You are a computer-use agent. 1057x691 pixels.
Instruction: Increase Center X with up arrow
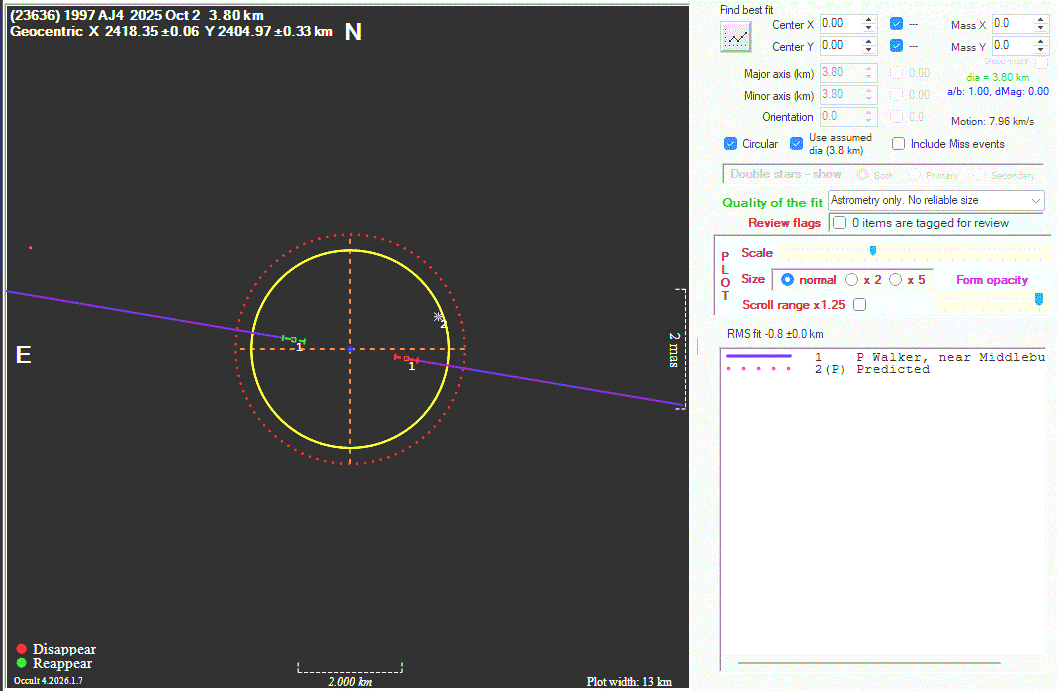[x=868, y=19]
